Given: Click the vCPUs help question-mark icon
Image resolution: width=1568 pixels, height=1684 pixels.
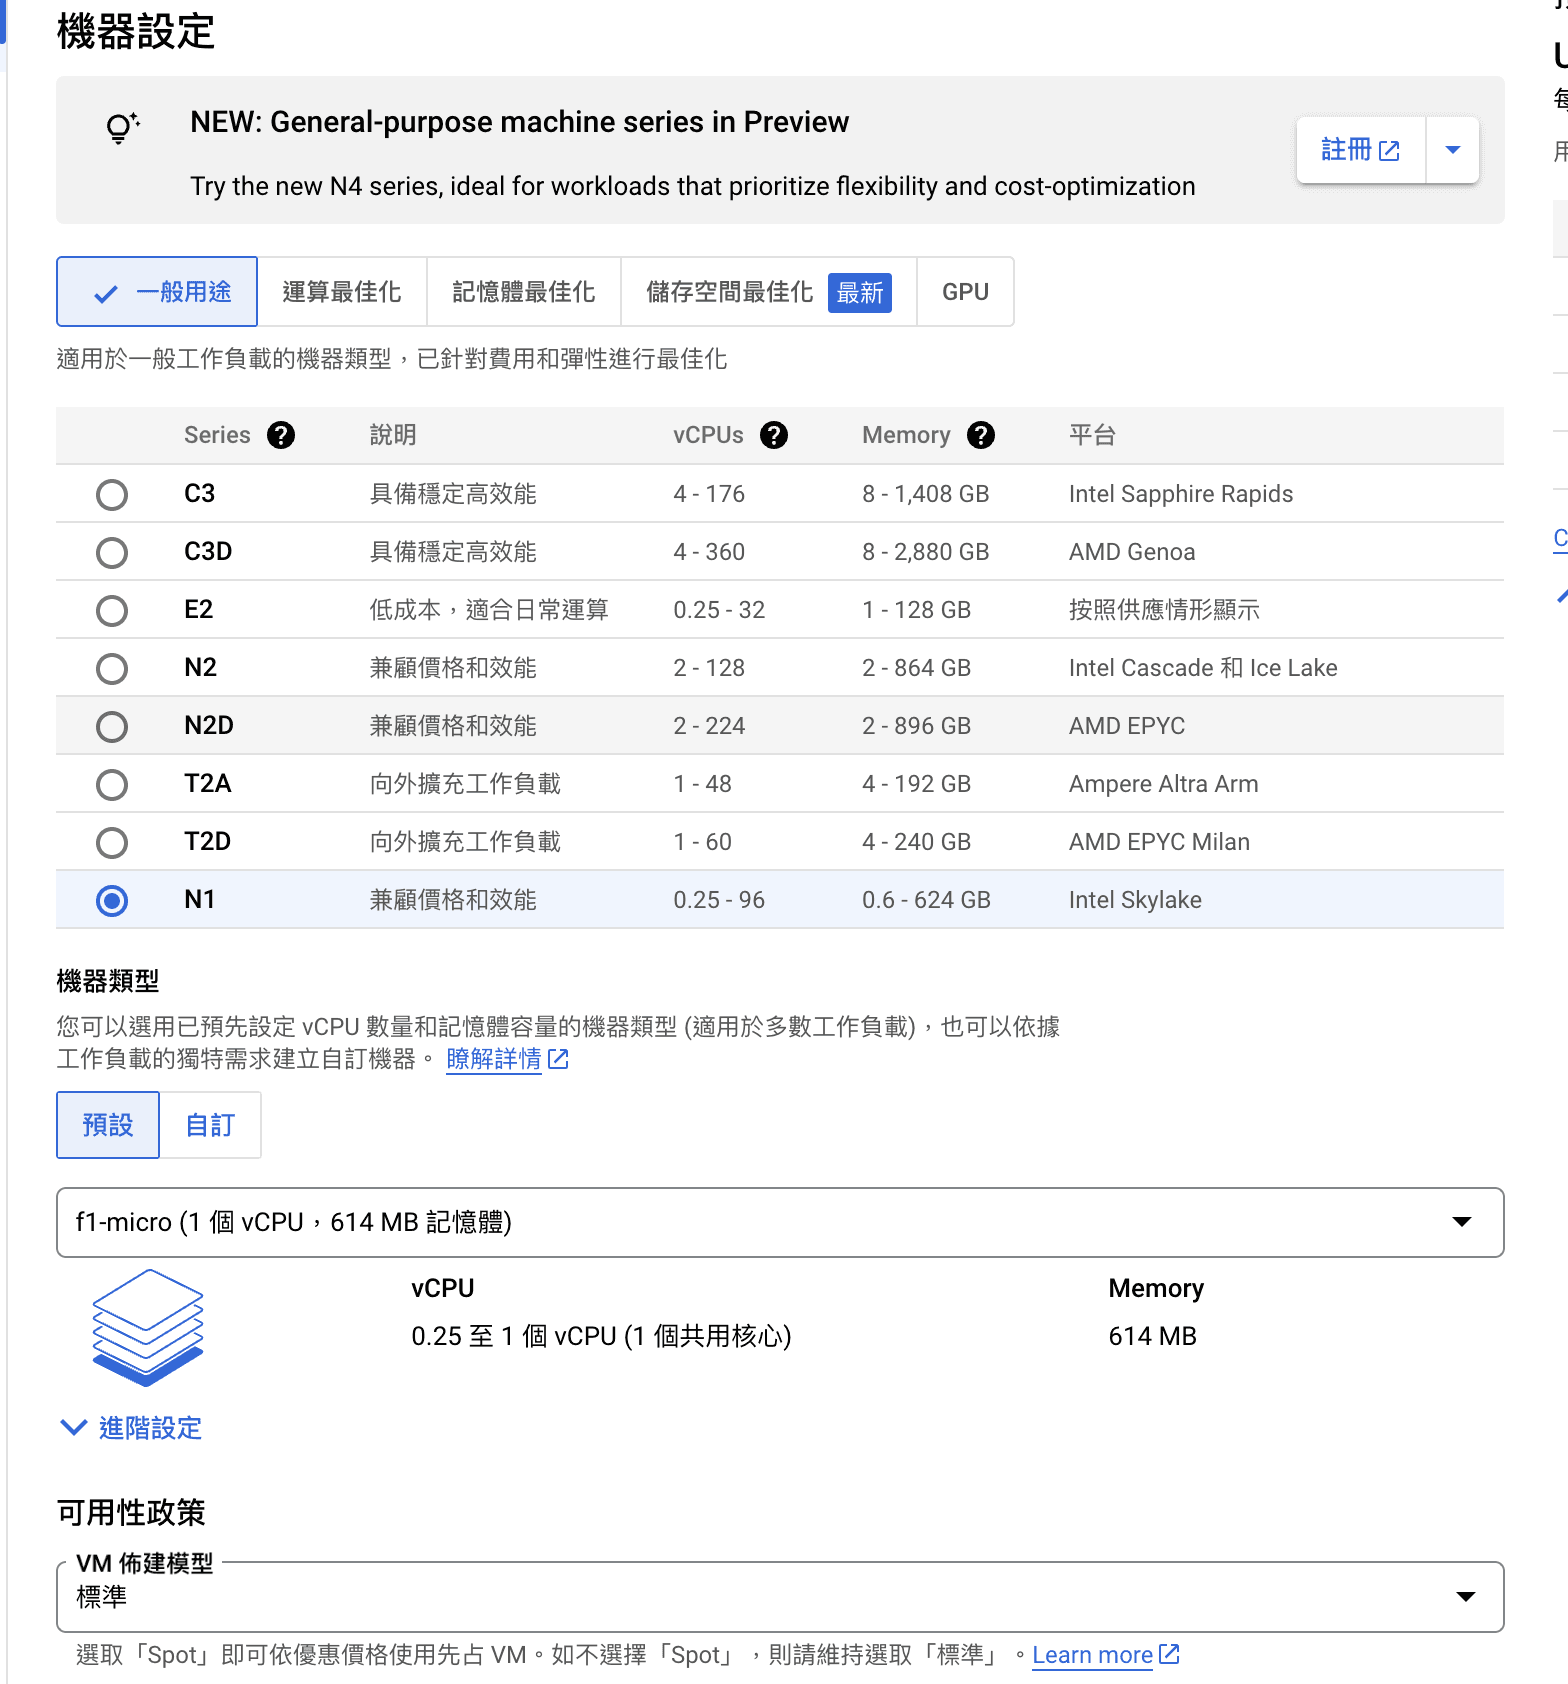Looking at the screenshot, I should point(774,435).
